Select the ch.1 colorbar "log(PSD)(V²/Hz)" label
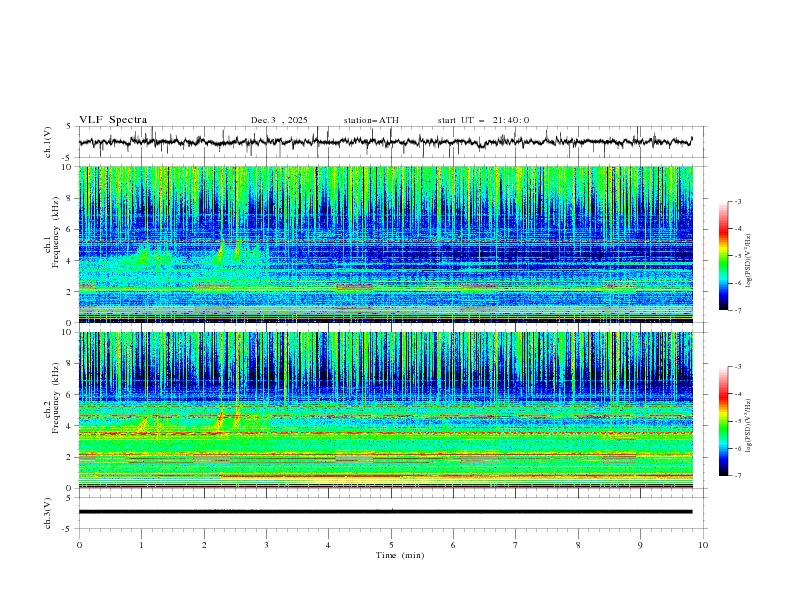Screen dimensions: 792x612 click(748, 261)
